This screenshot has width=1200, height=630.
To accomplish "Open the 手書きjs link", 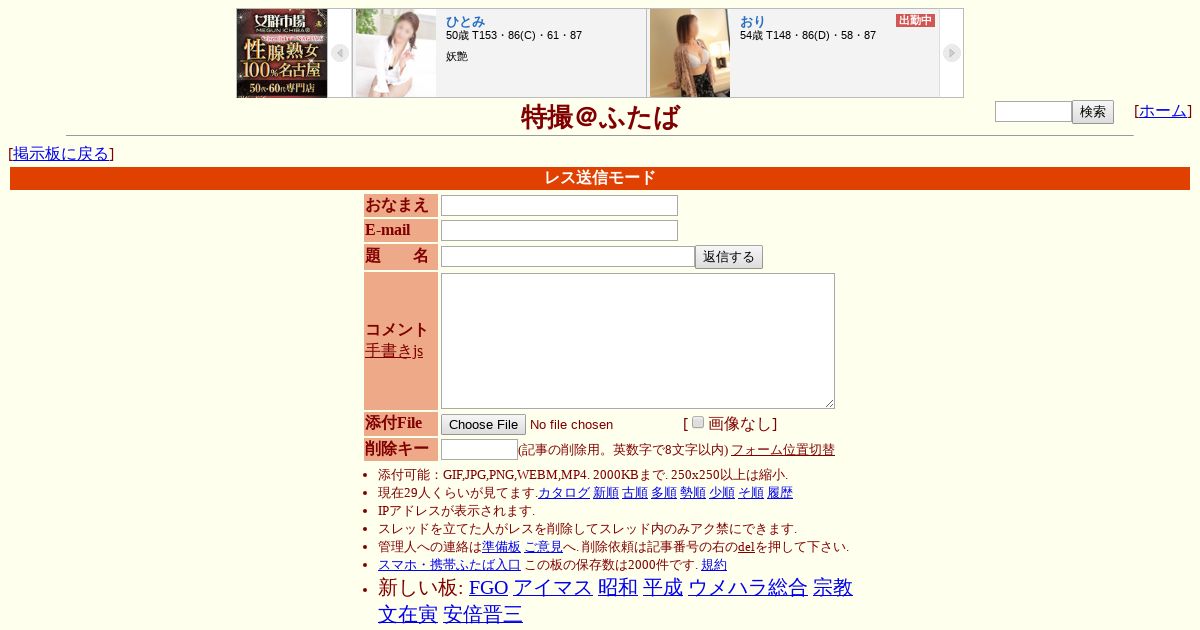I will [394, 351].
